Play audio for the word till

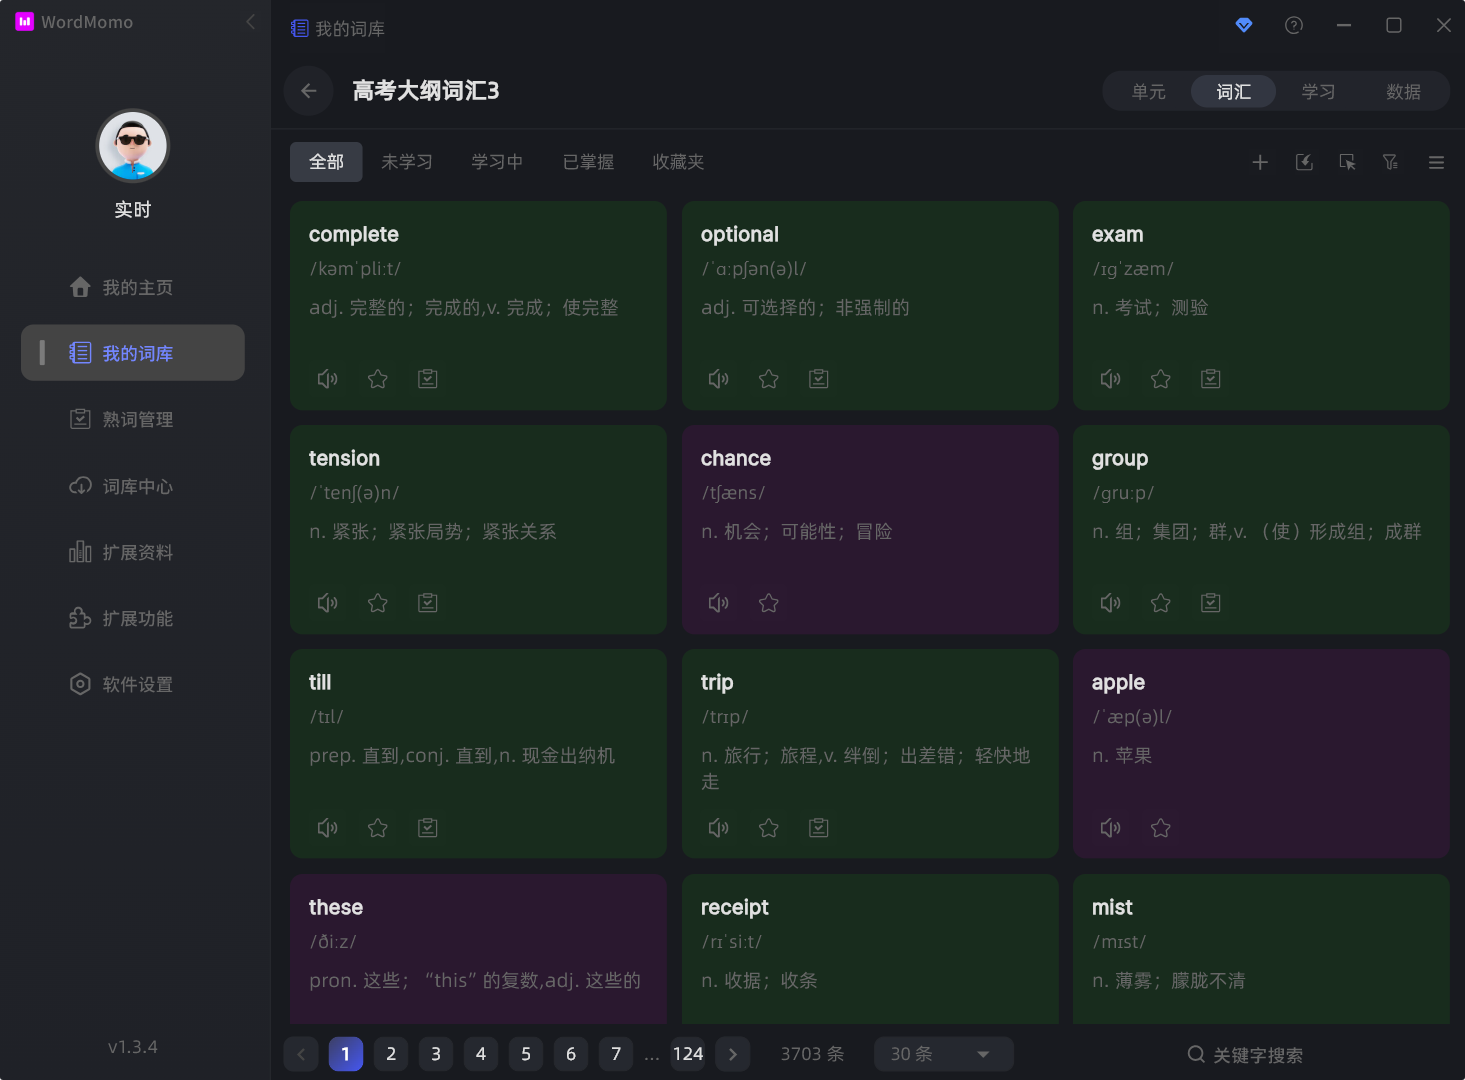(327, 828)
